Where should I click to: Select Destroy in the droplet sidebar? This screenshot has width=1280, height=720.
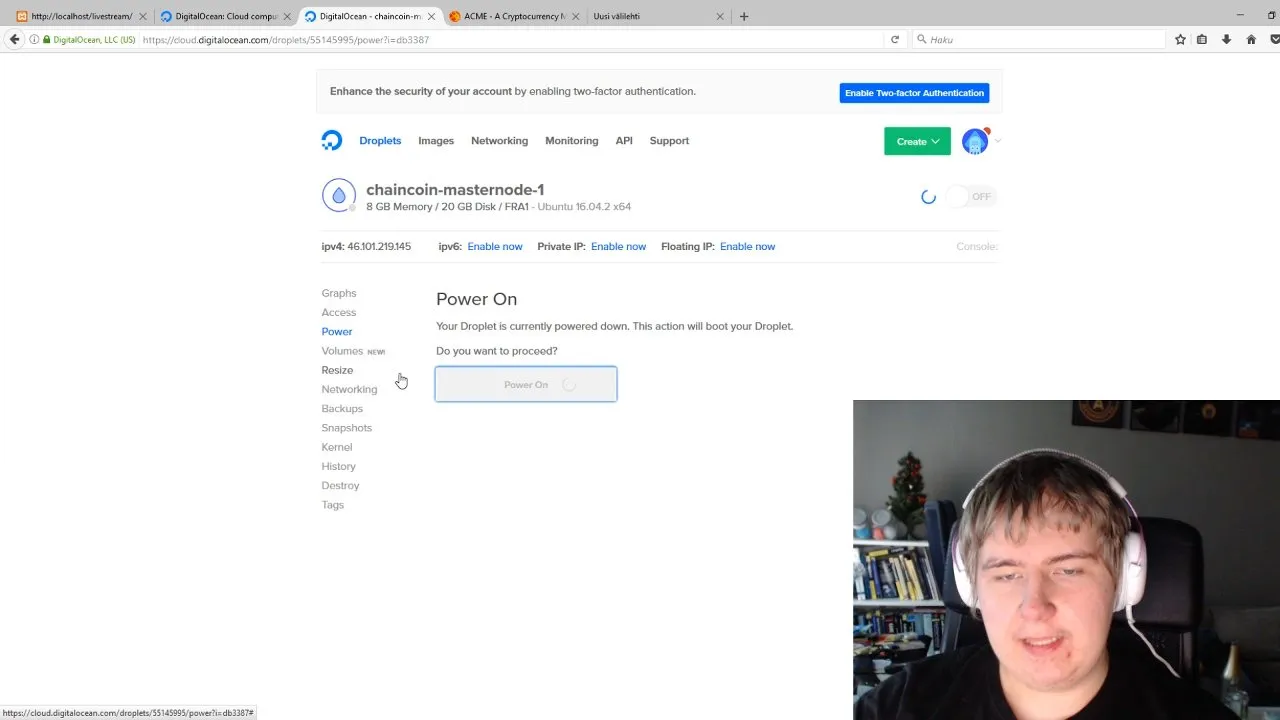pos(340,486)
